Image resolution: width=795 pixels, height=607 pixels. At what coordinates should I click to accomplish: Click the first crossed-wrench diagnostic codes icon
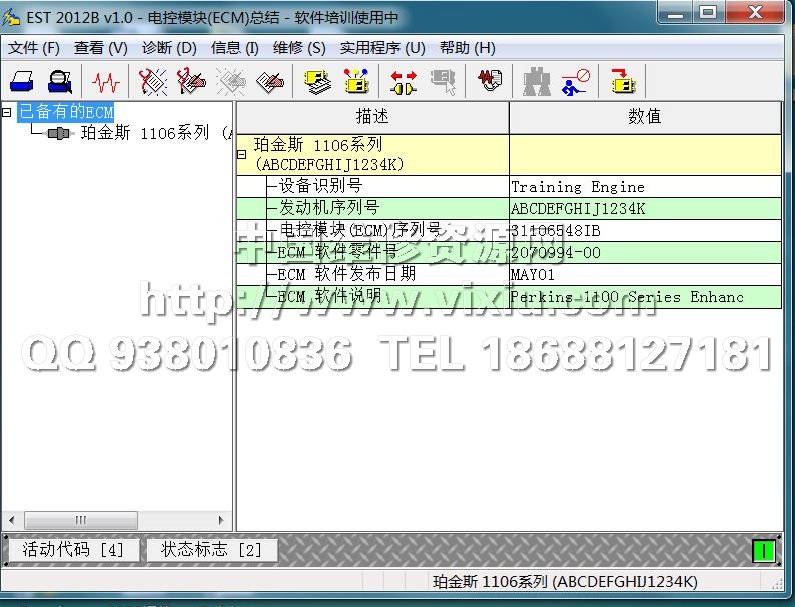pyautogui.click(x=153, y=81)
